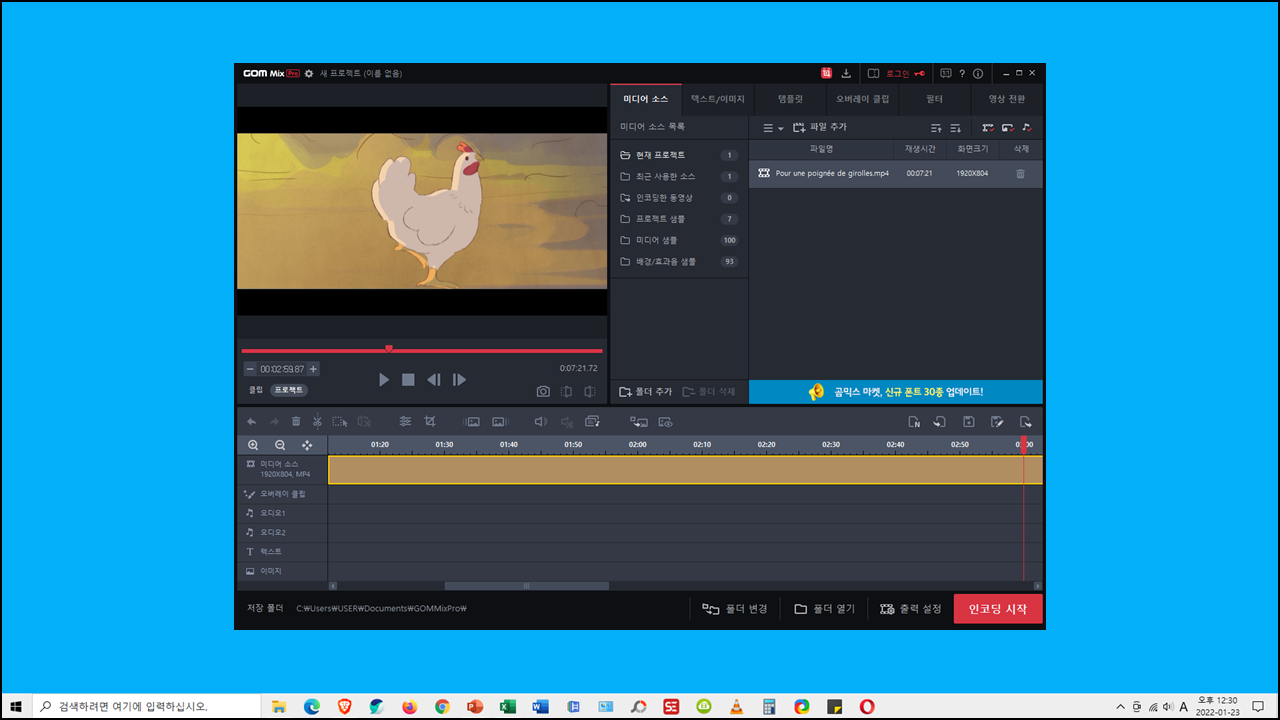Screen dimensions: 1280x720
Task: Select the 프로젝트 샘플 folder
Action: coord(679,219)
